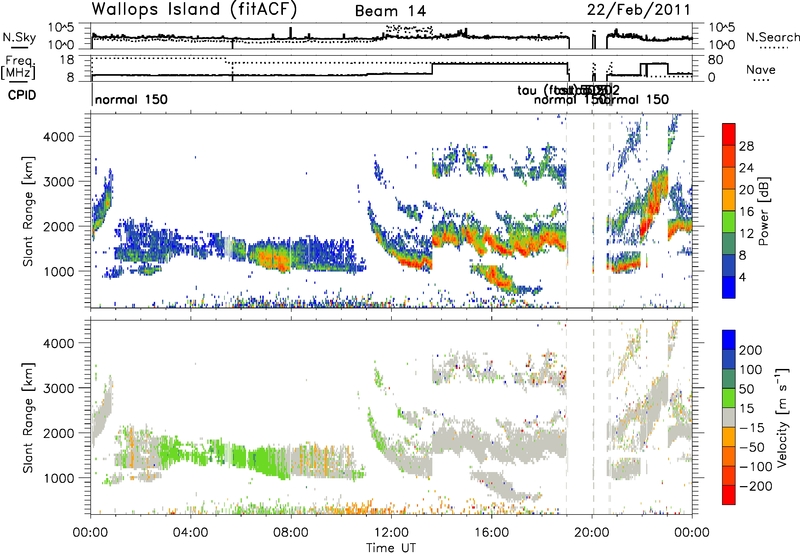Click the '08:00' time tick label
The width and height of the screenshot is (800, 554).
[290, 533]
